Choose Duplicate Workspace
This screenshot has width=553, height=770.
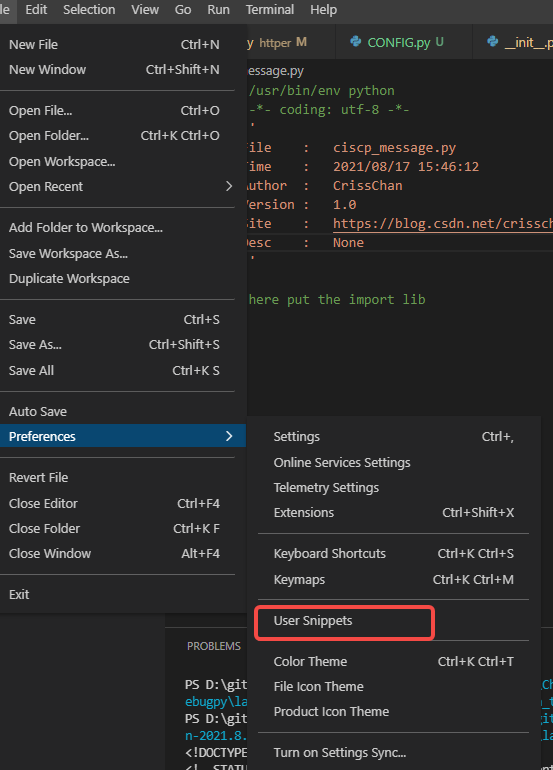click(x=117, y=278)
